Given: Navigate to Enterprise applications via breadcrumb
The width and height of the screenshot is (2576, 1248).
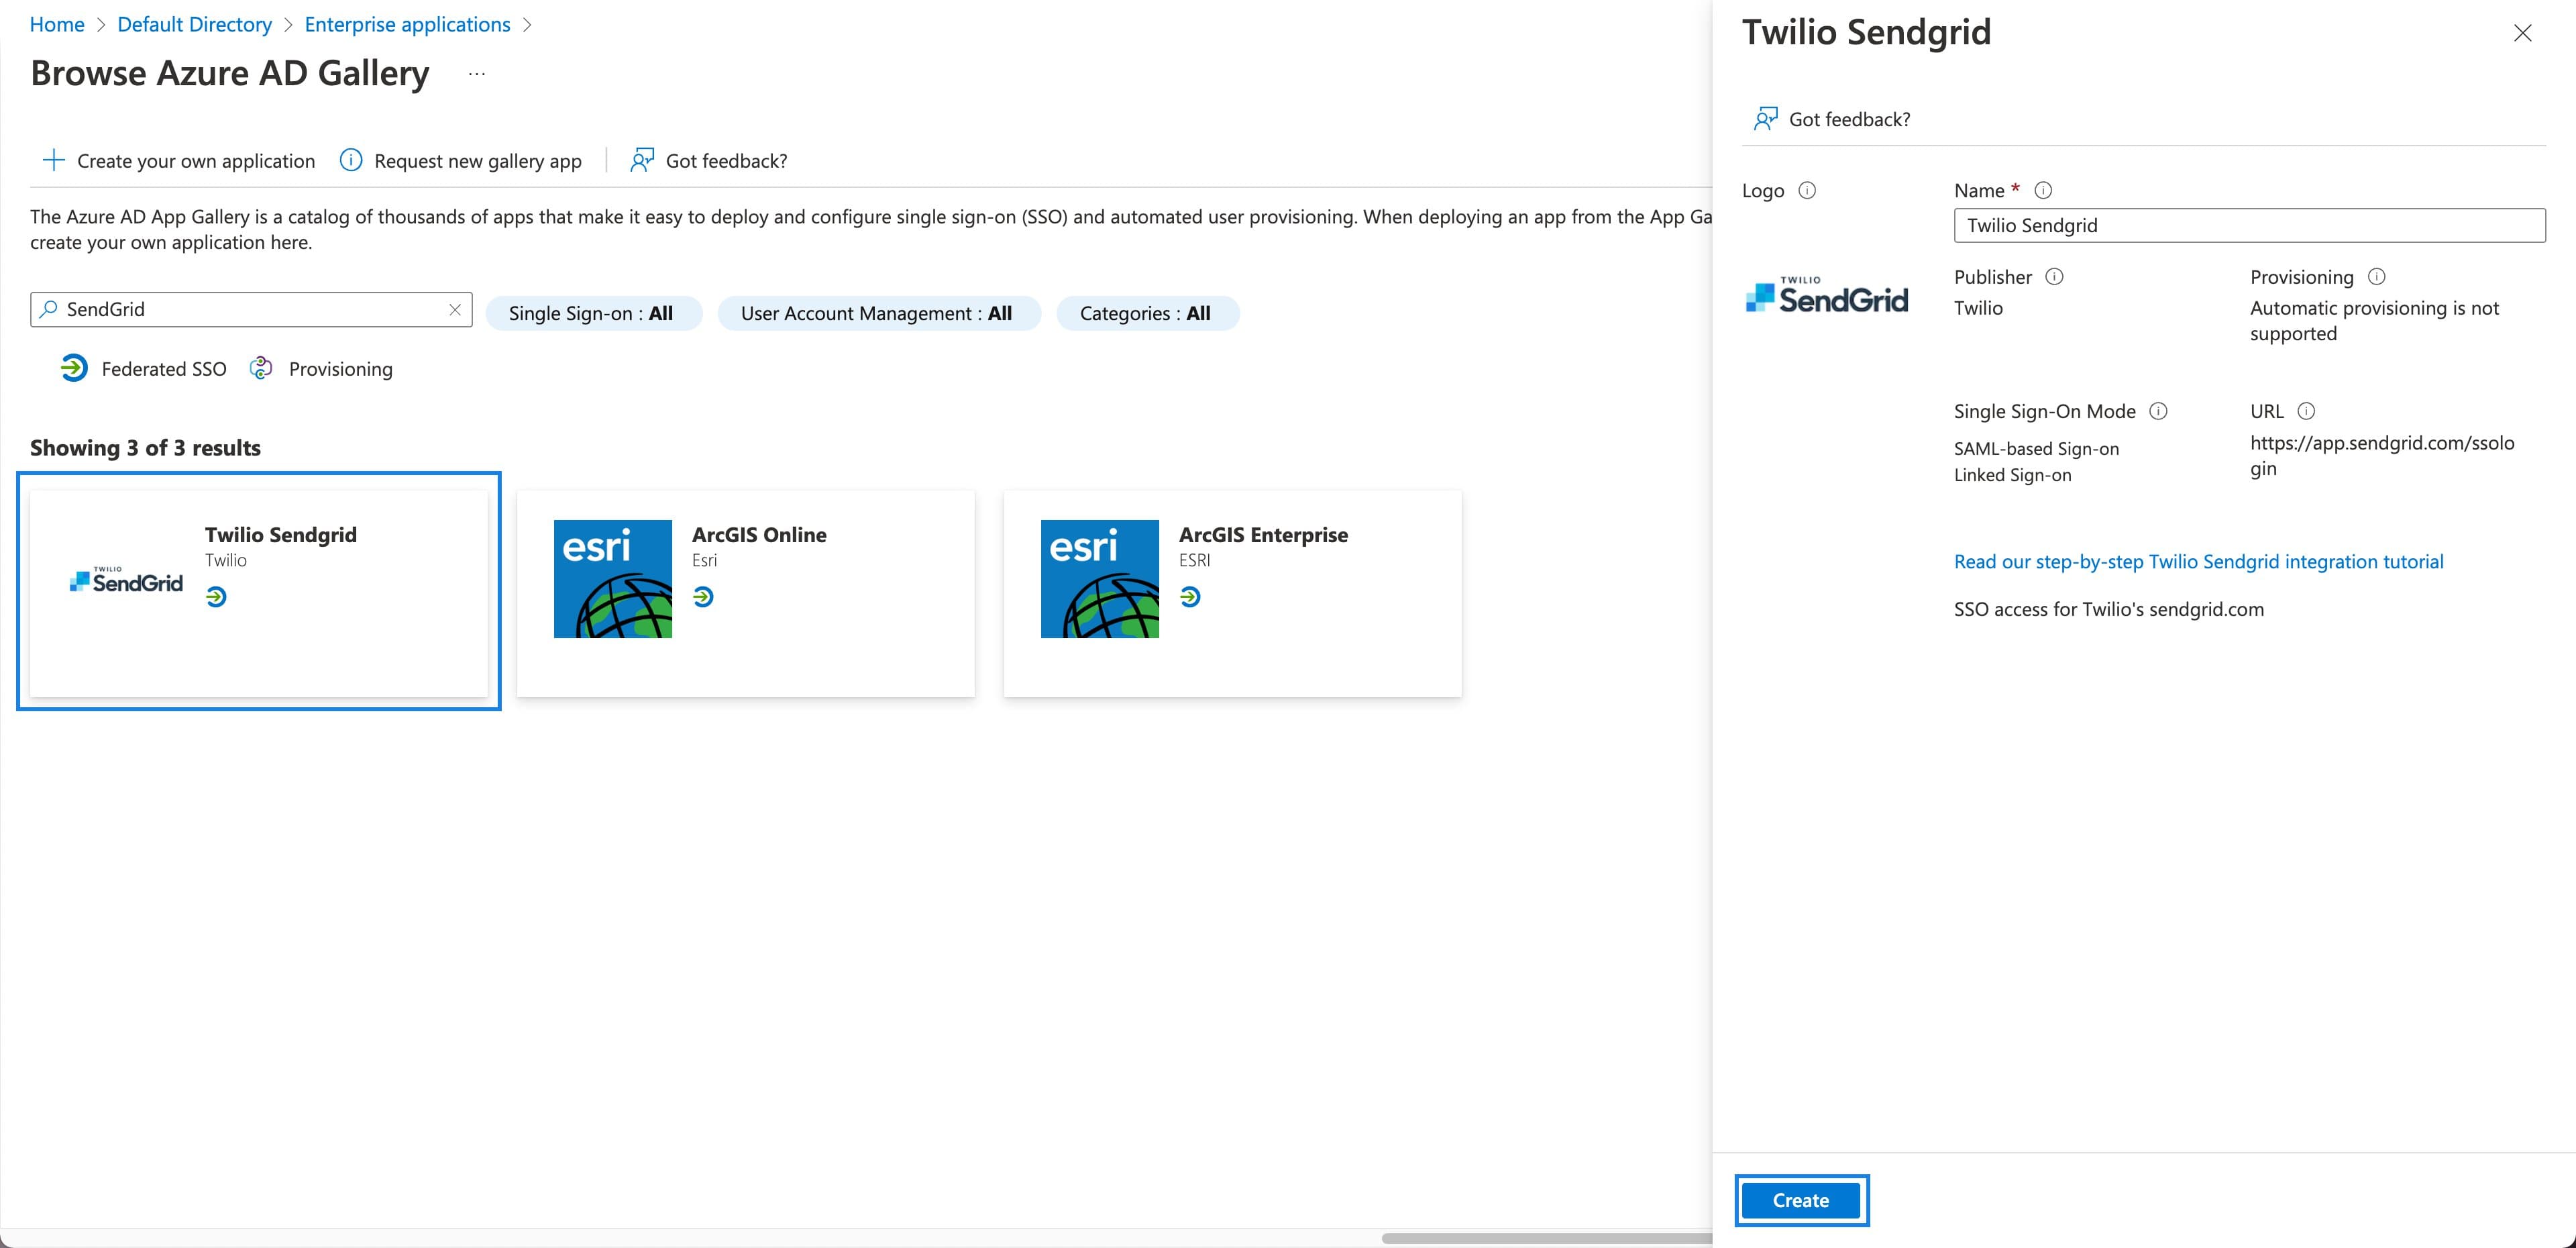Looking at the screenshot, I should (x=407, y=24).
